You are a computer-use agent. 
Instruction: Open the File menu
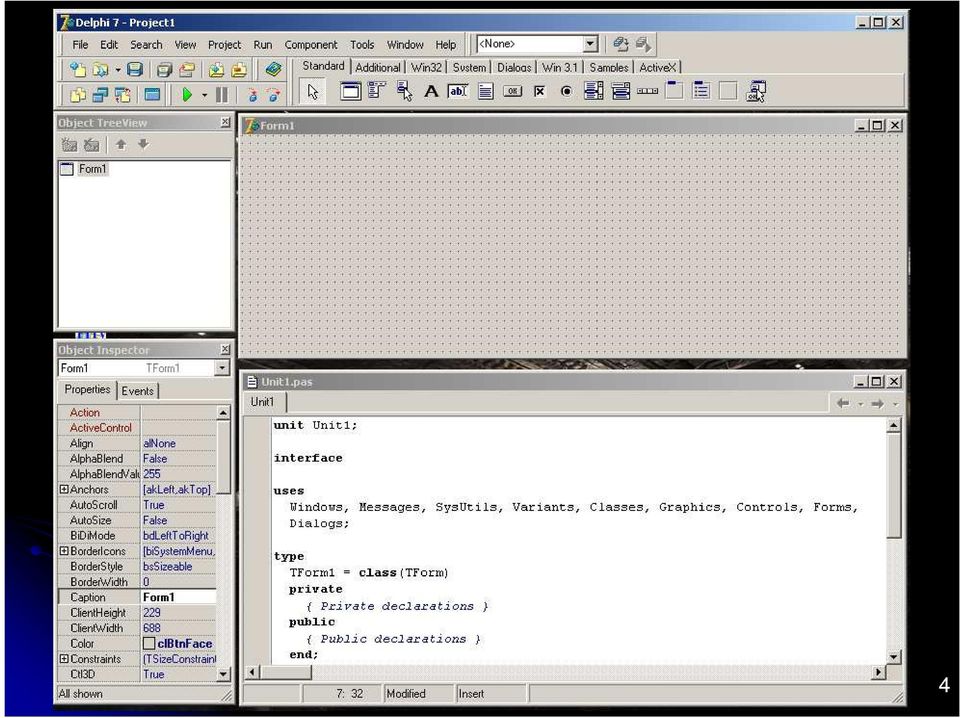[80, 45]
